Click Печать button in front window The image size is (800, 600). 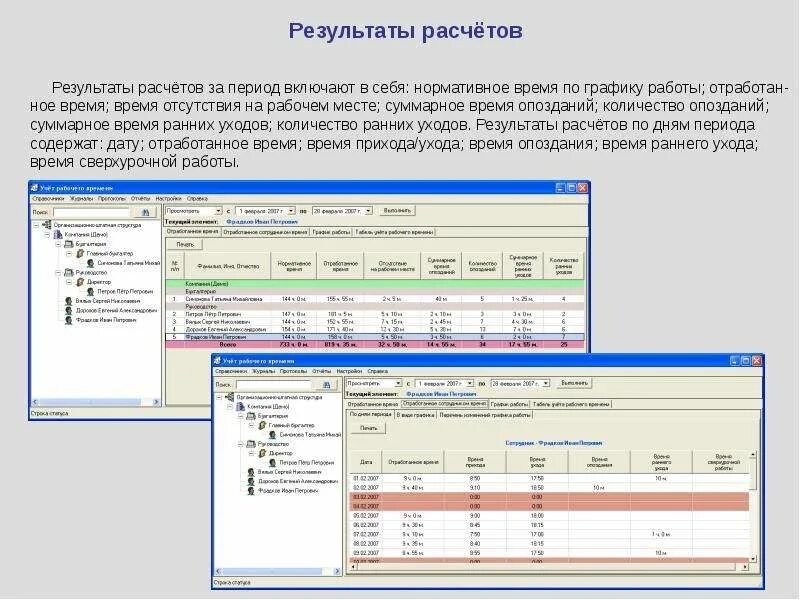click(368, 428)
